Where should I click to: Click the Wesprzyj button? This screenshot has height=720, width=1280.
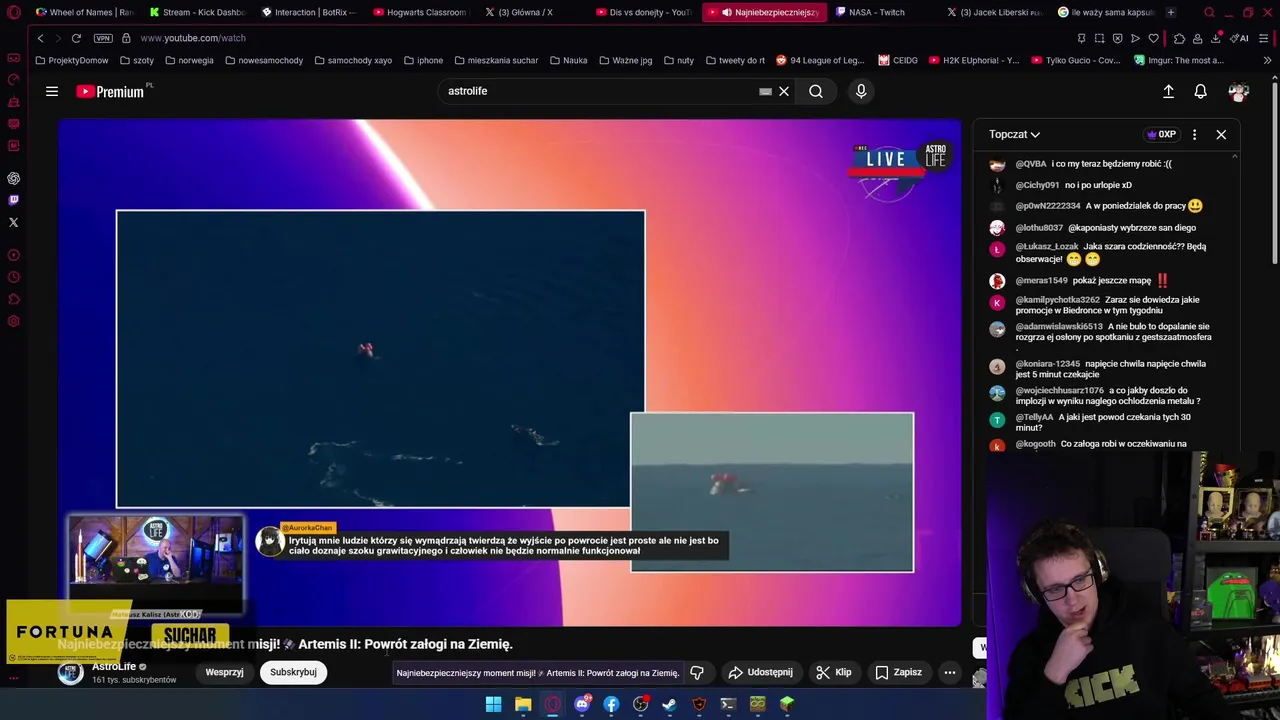[224, 672]
